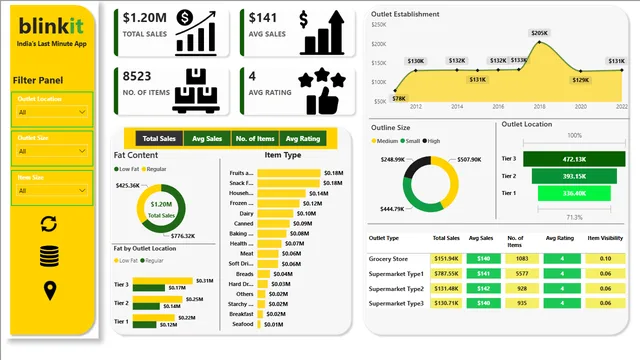Click the $129K data point label
This screenshot has height=360, width=640.
tap(580, 80)
